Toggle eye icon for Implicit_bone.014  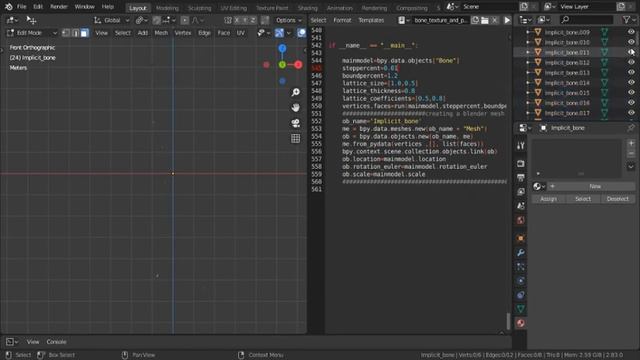tap(631, 82)
